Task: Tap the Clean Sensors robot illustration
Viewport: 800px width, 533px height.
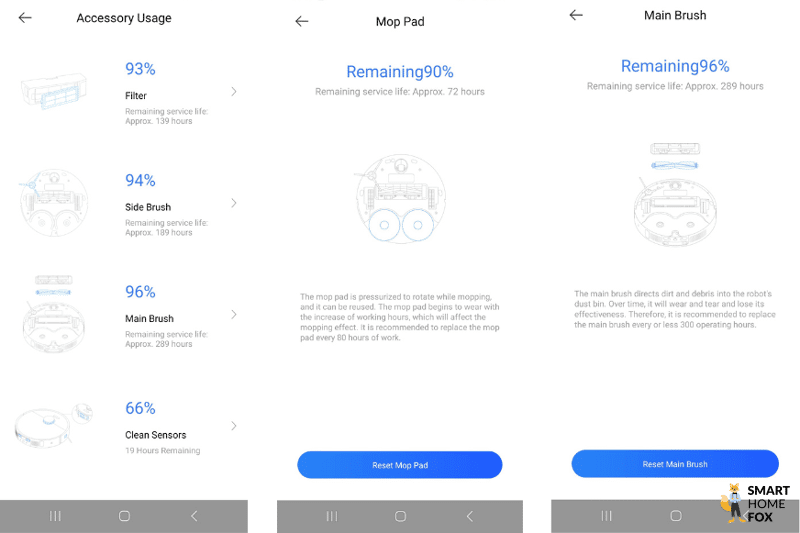Action: (x=54, y=424)
